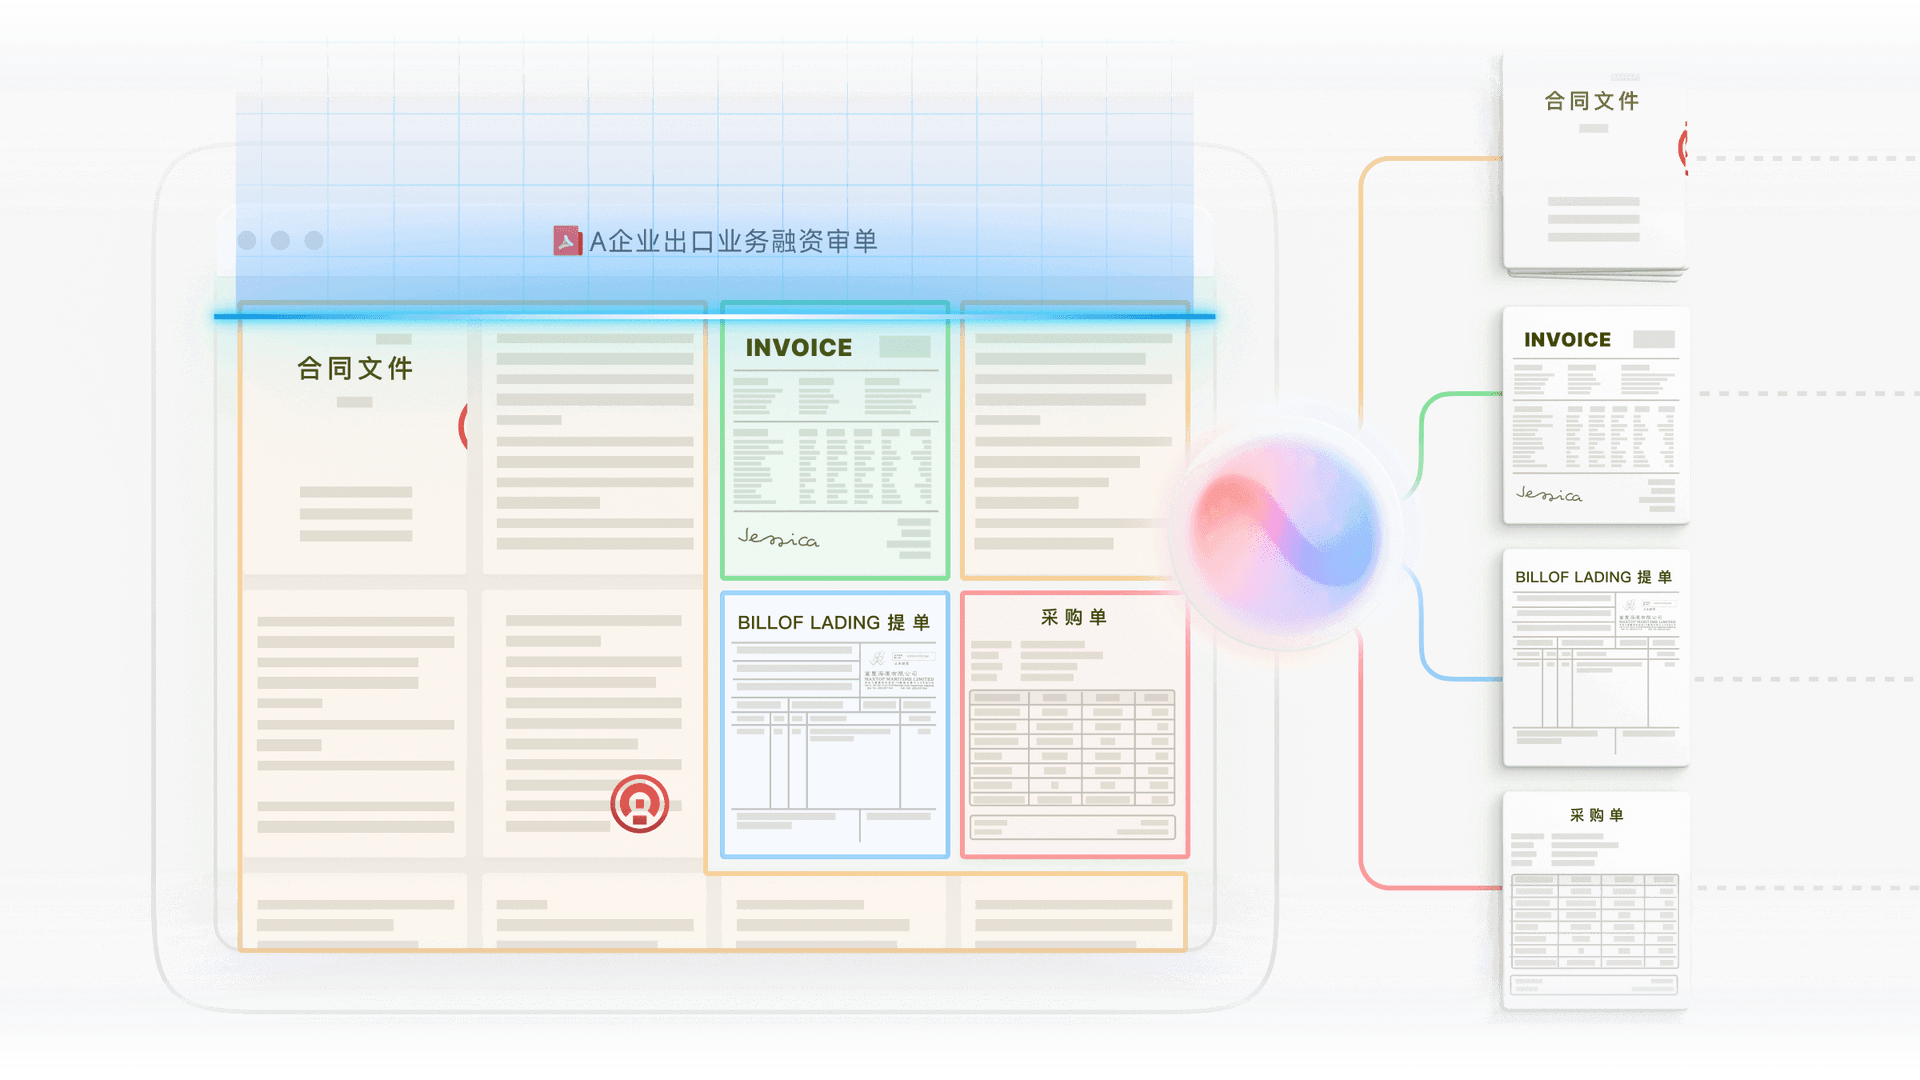Select the INVOICE document inside the main window
Screen dimensions: 1920x1080
835,440
